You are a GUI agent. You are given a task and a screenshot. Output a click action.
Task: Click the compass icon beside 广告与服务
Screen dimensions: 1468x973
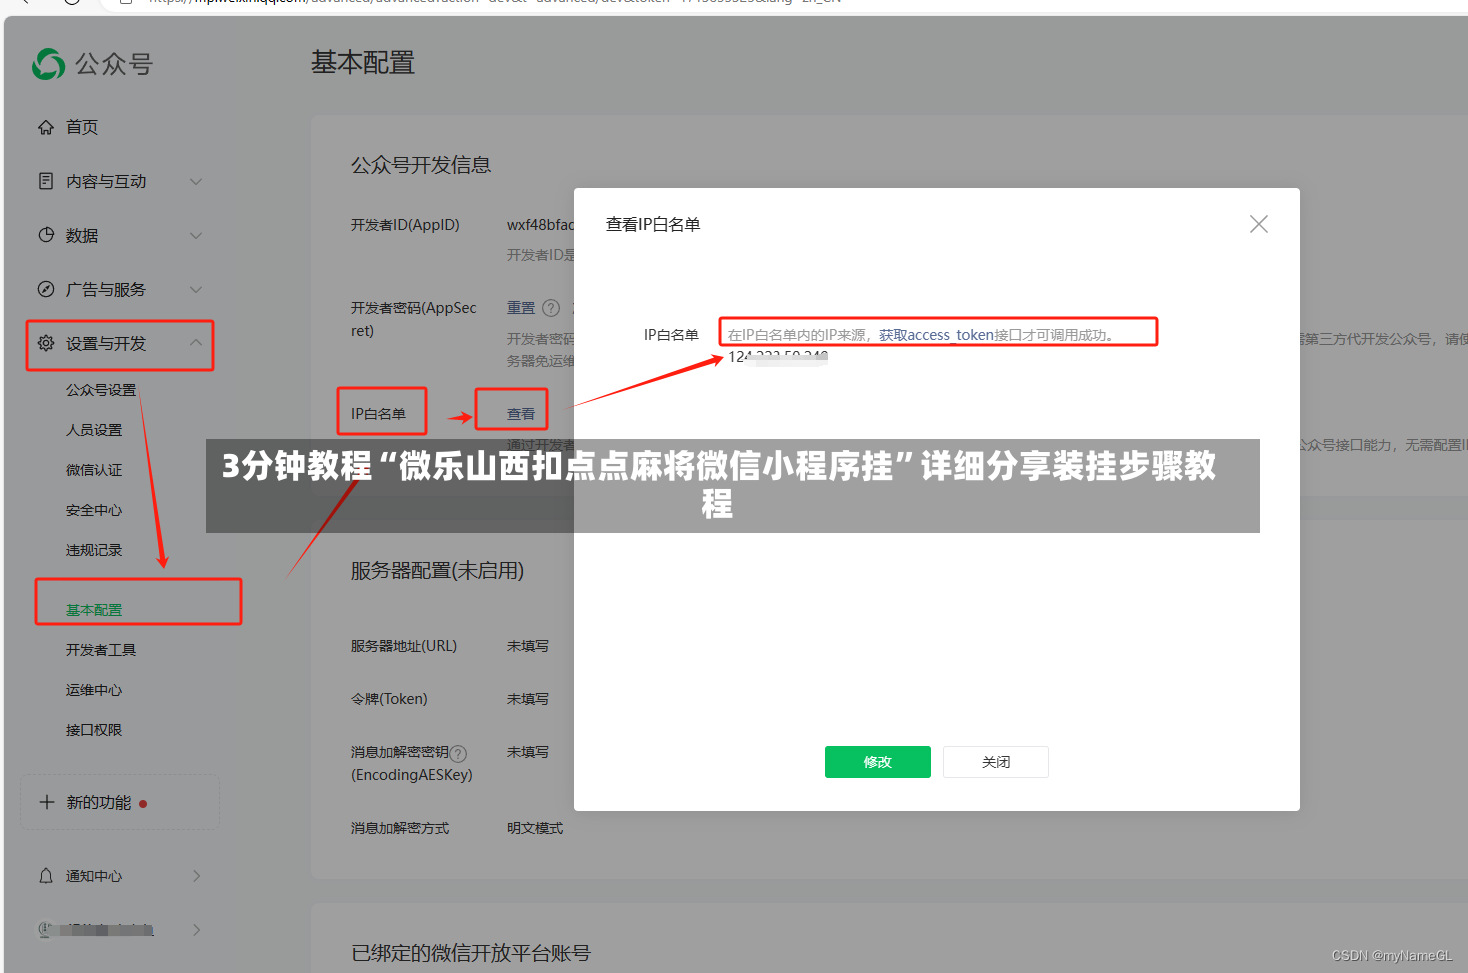pos(46,289)
